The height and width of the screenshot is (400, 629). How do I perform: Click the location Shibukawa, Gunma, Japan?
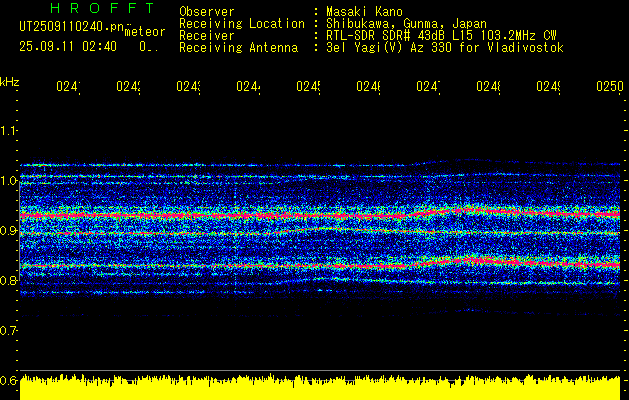(x=406, y=24)
